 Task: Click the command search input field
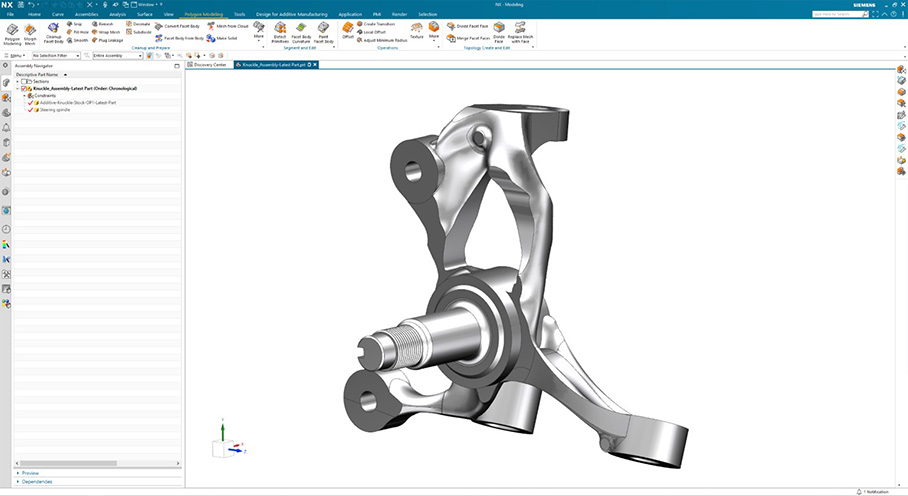[836, 14]
